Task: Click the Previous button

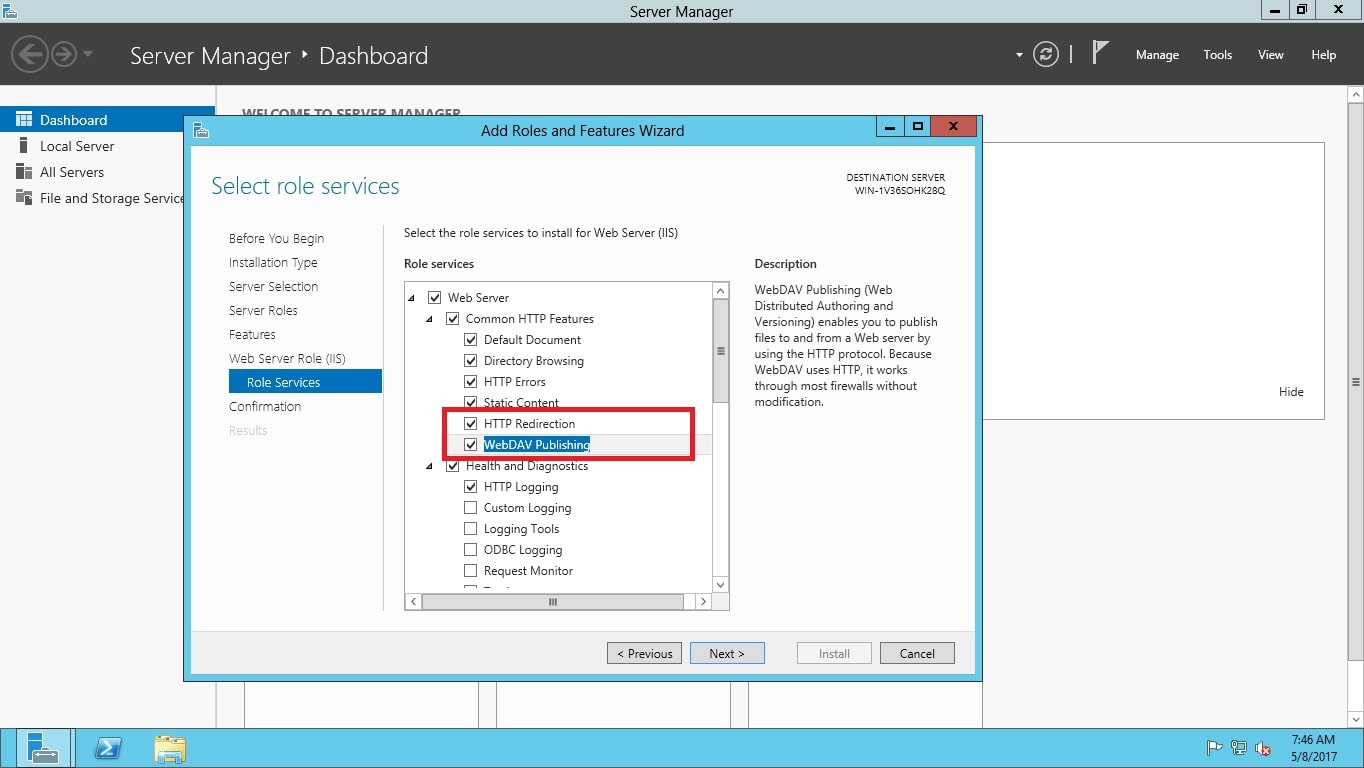Action: 644,653
